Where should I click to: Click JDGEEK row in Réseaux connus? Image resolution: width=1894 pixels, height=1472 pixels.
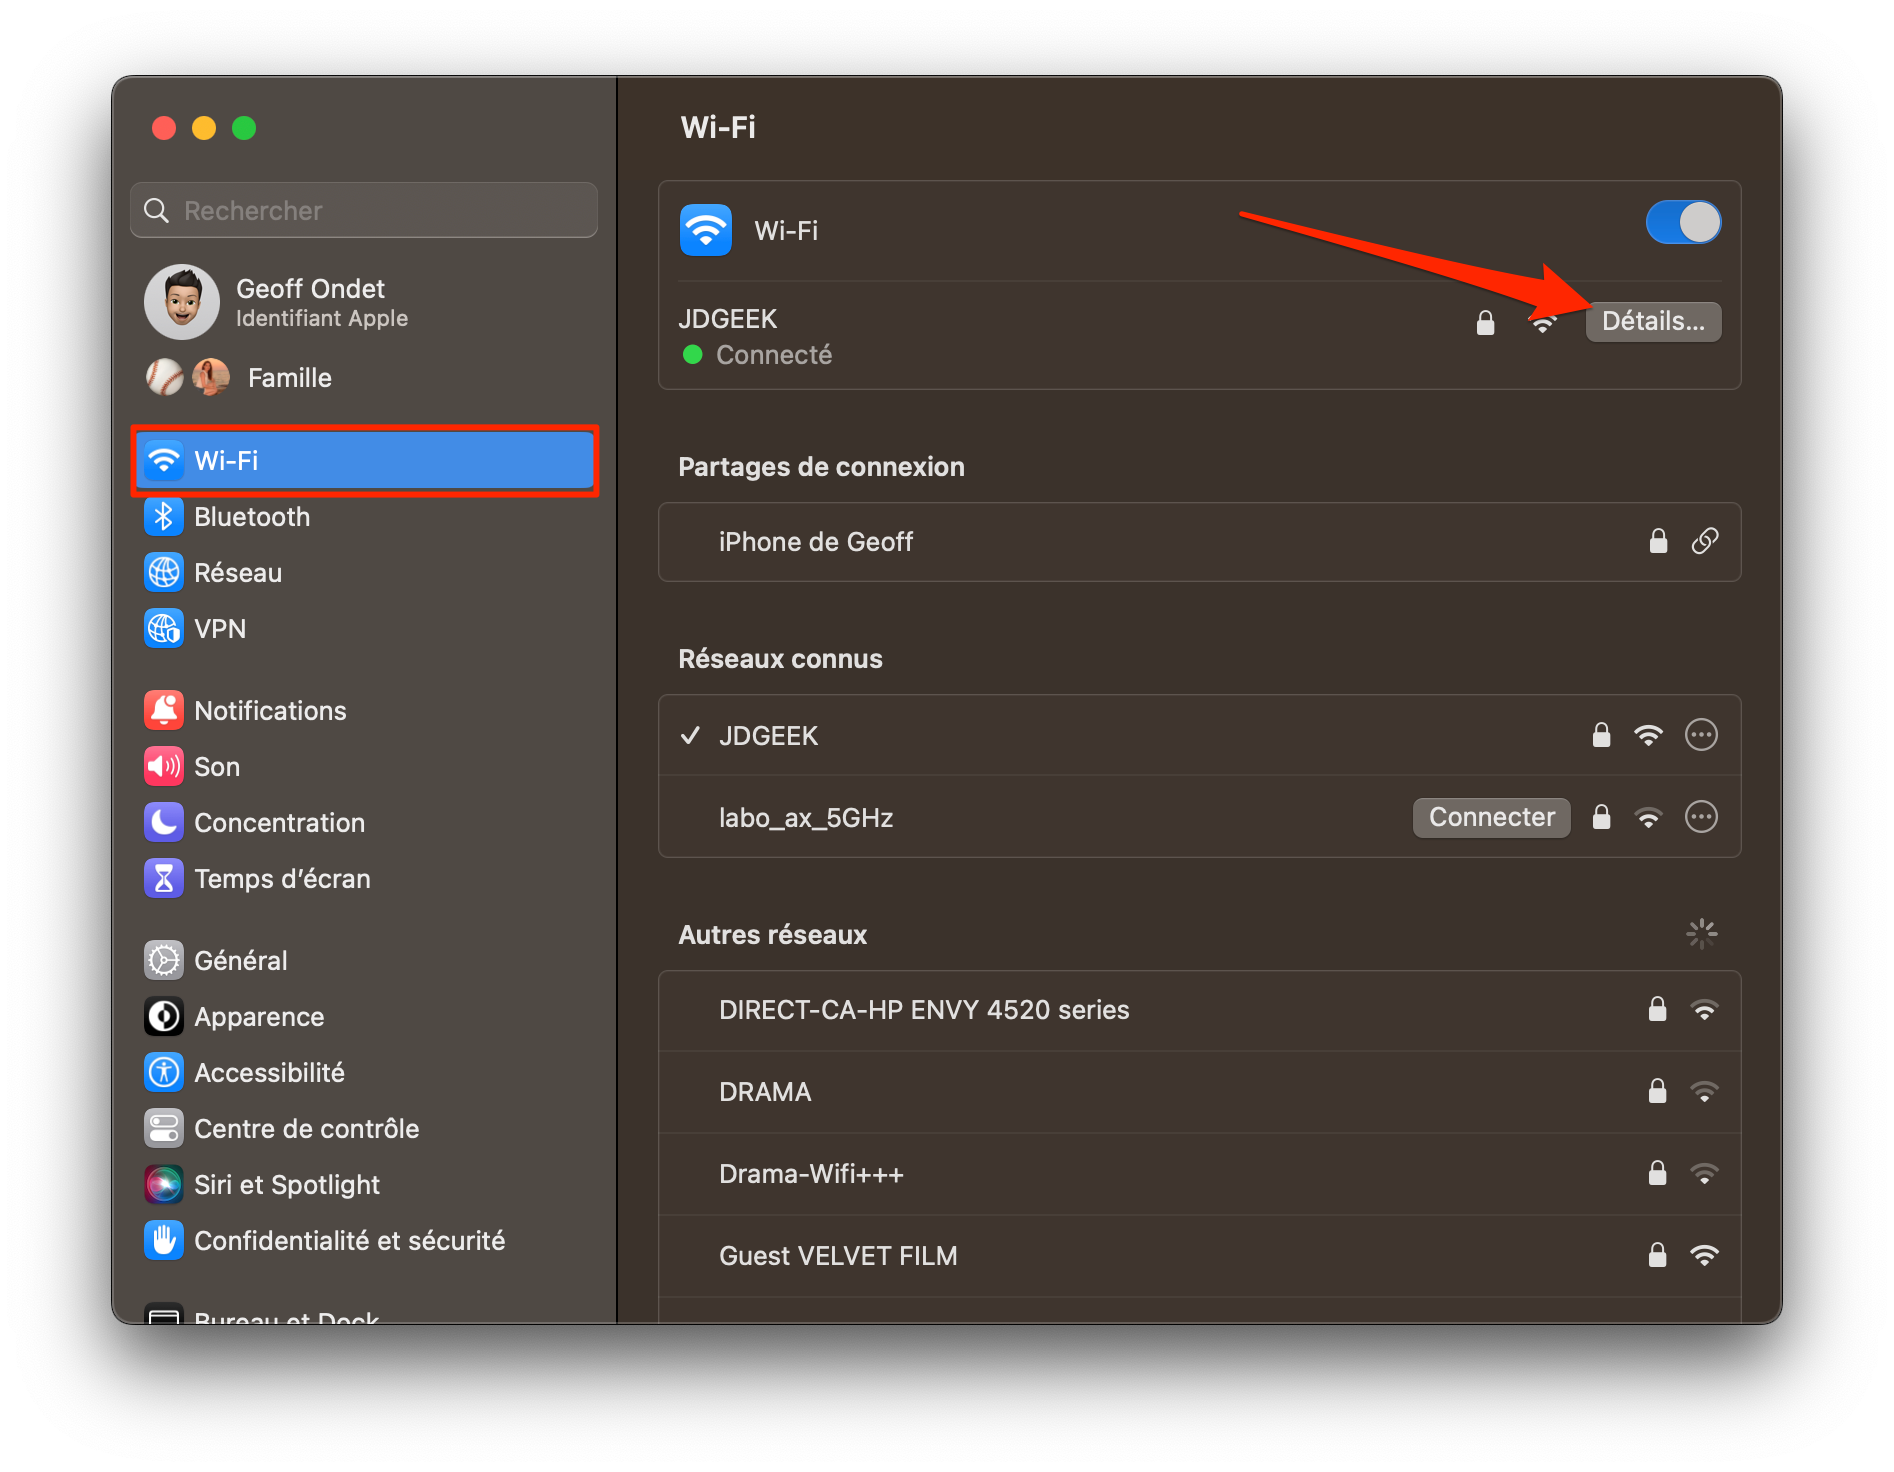[x=1199, y=735]
